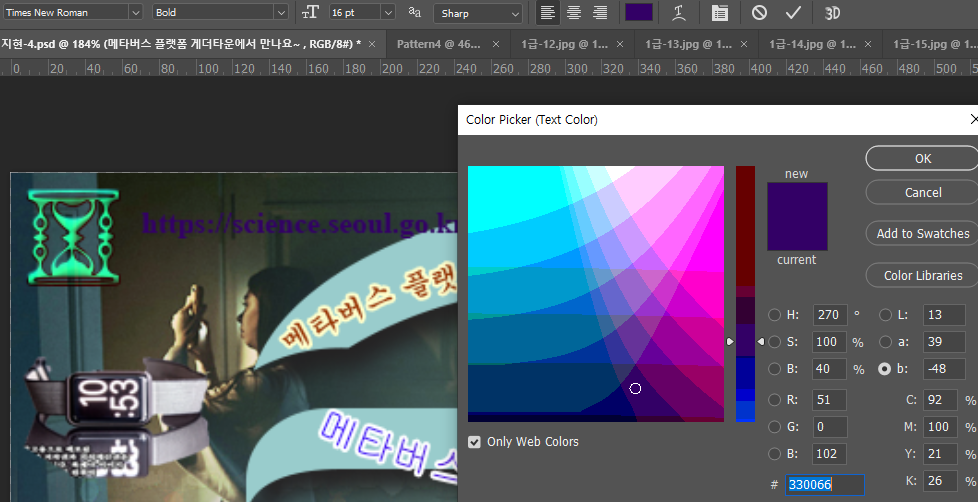Close the 1급-14.jpg tab
Viewport: 978px width, 502px height.
click(x=868, y=44)
